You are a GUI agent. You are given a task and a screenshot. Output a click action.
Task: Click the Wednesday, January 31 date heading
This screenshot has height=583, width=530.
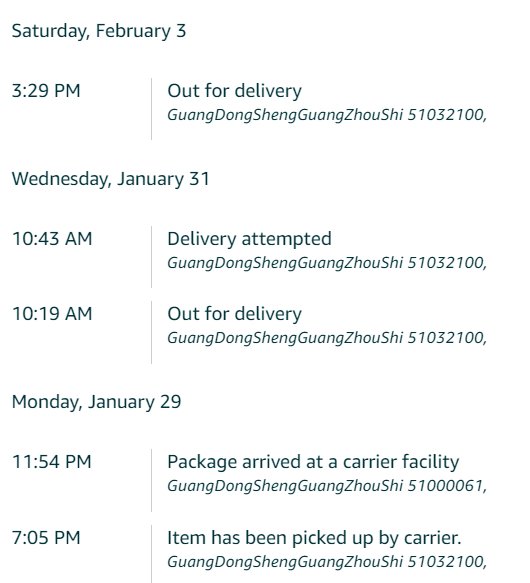[110, 179]
